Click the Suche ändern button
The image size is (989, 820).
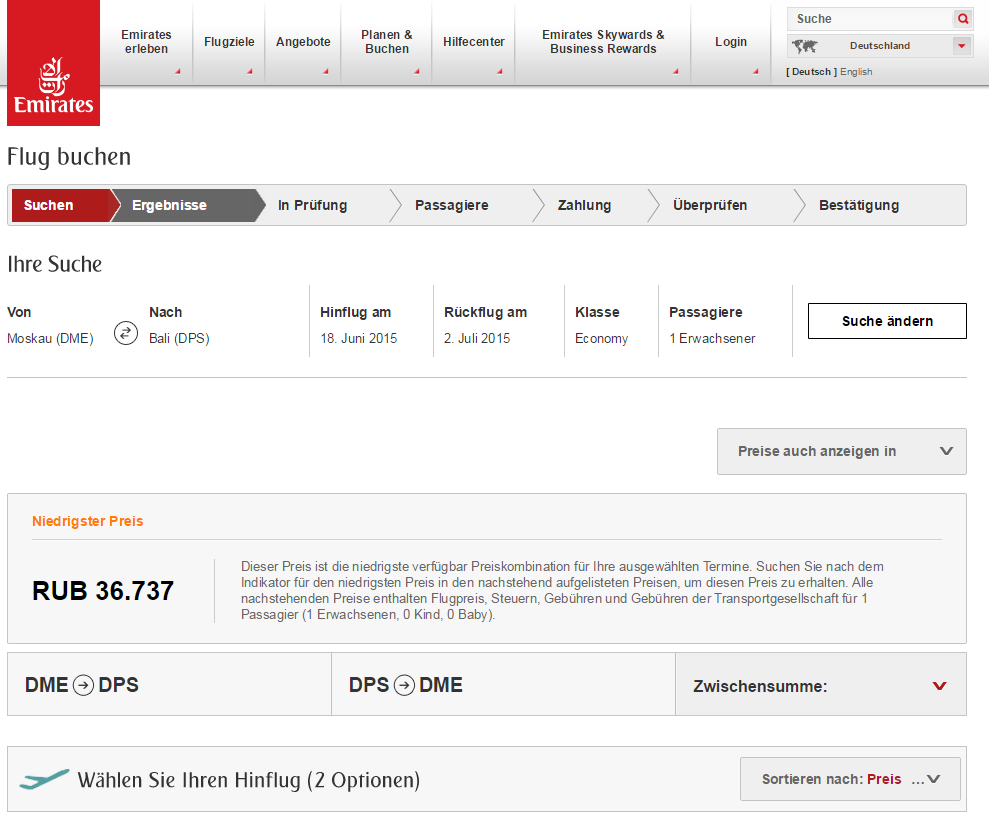click(x=887, y=321)
